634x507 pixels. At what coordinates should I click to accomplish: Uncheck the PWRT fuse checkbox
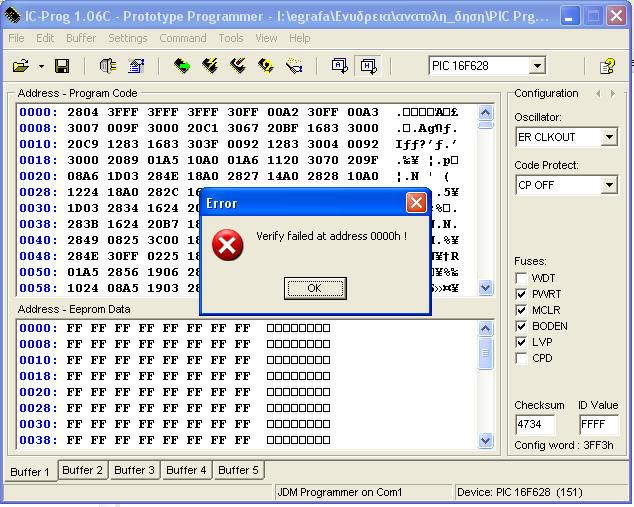click(521, 294)
